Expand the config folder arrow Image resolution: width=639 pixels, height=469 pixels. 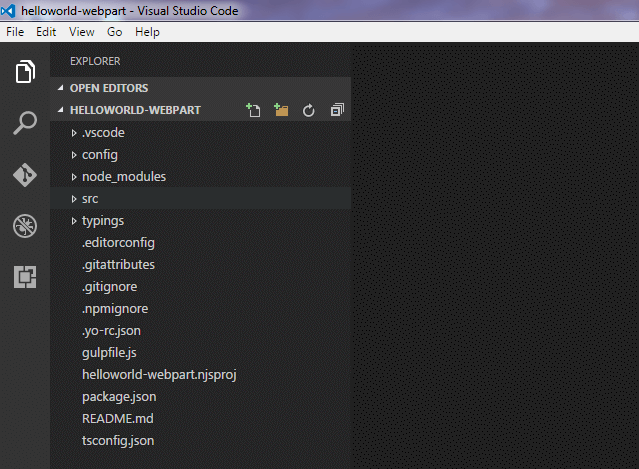74,155
